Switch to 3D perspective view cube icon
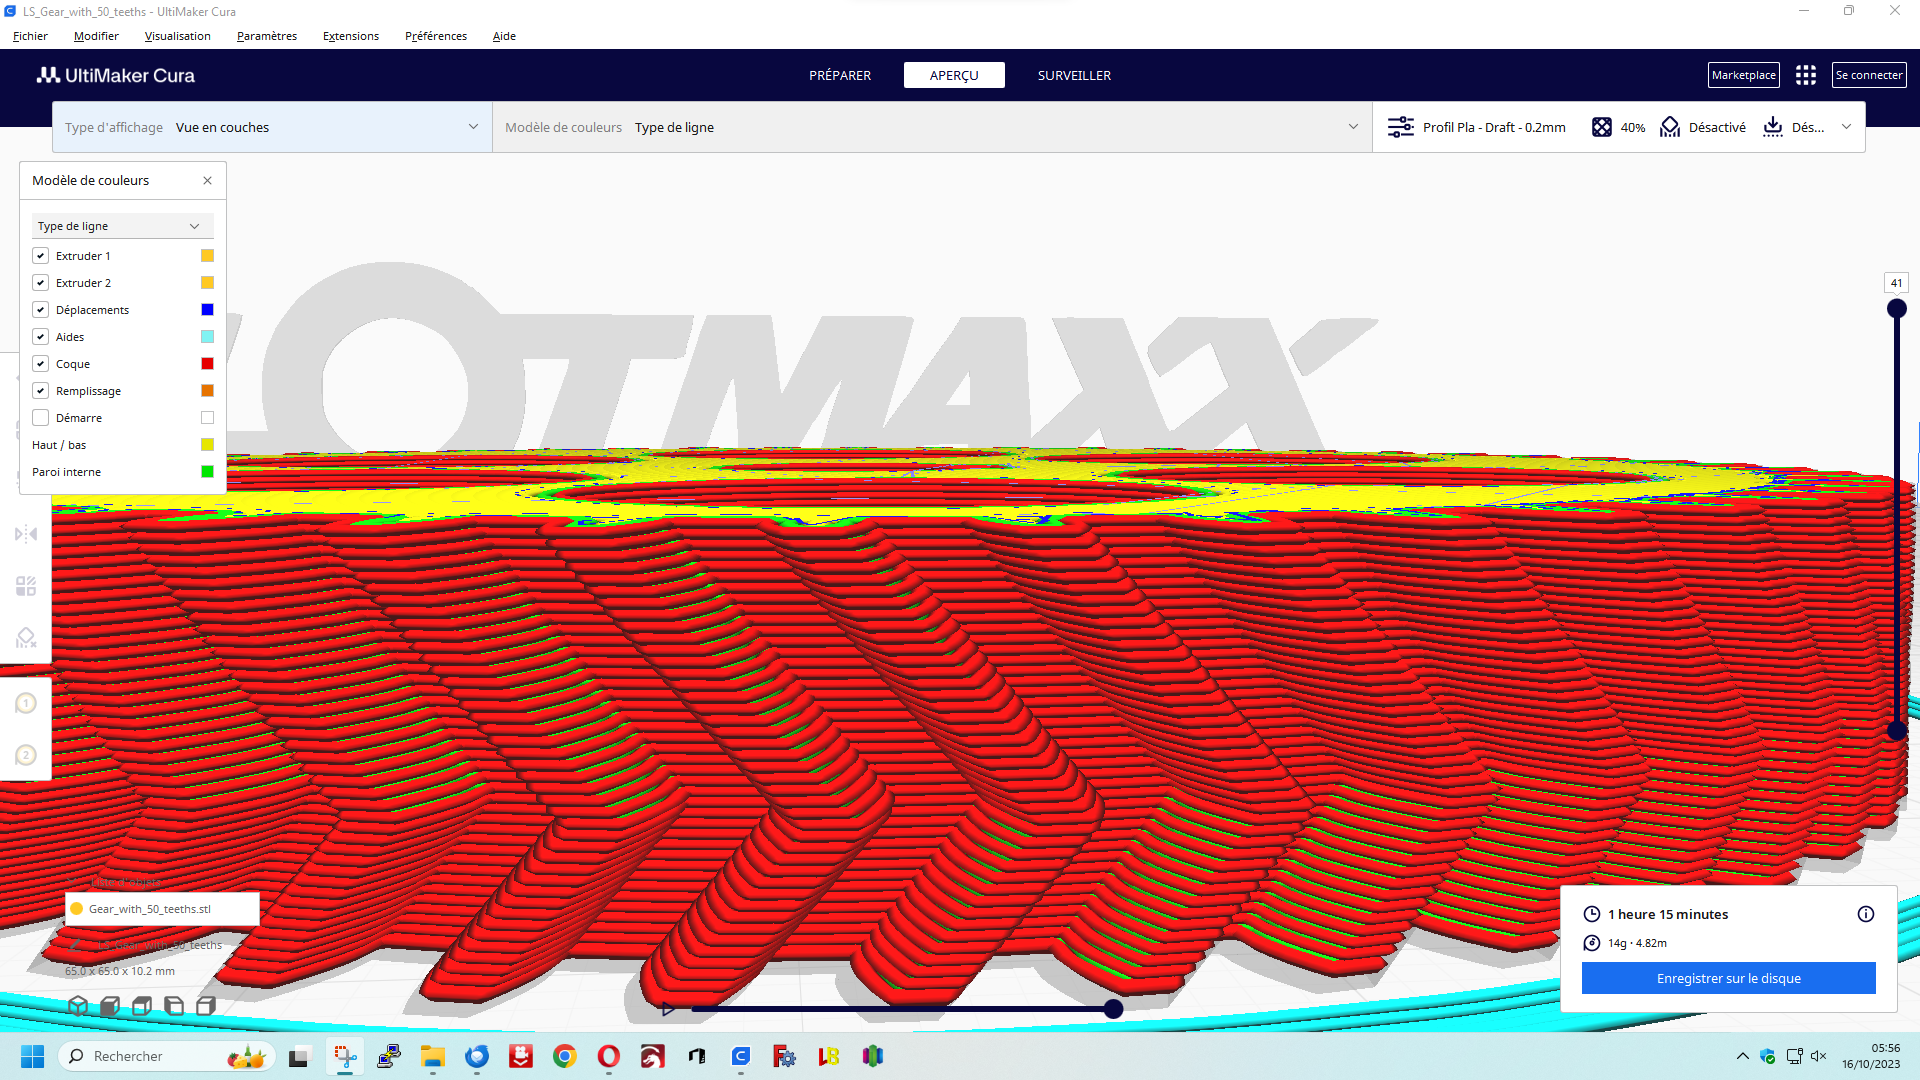Screen dimensions: 1920x1080 [x=78, y=1006]
